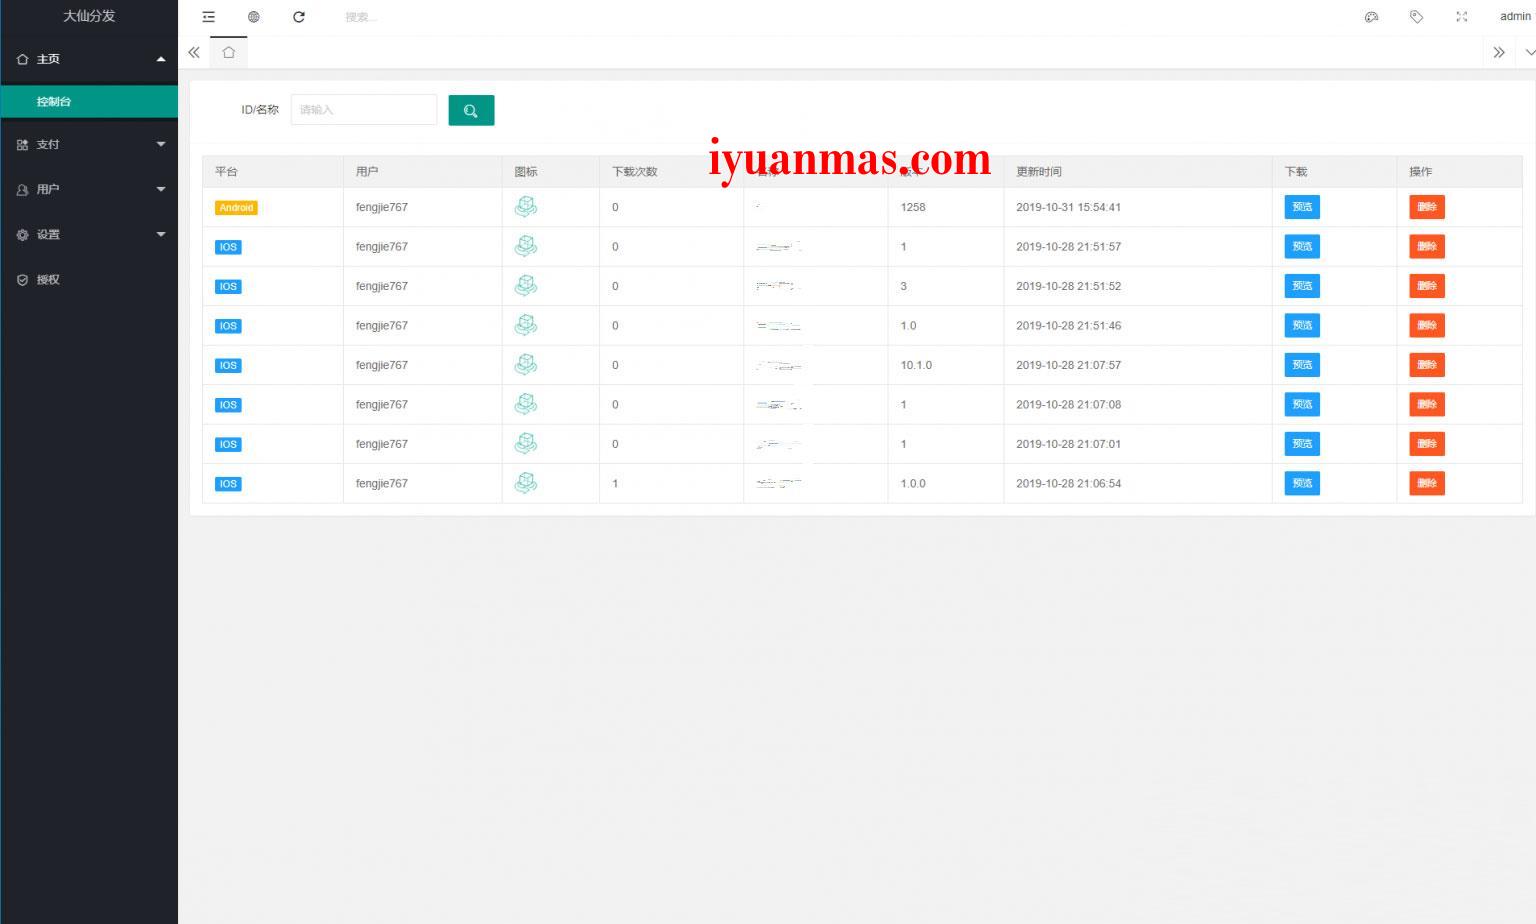Preview the app updated 21:07:57
The image size is (1536, 924).
[x=1302, y=365]
